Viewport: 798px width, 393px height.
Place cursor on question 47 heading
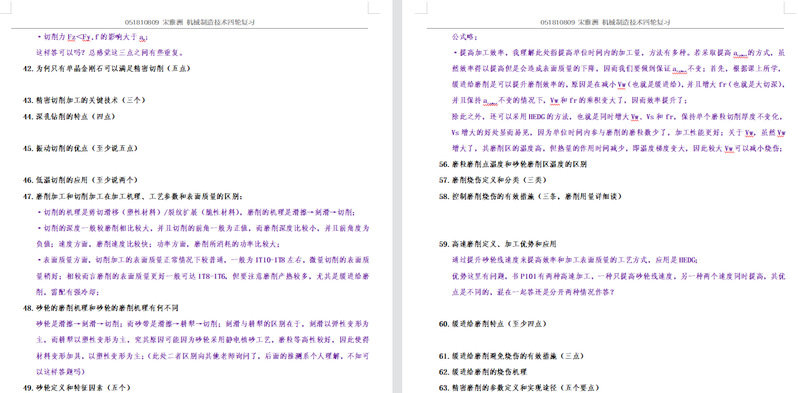point(133,196)
